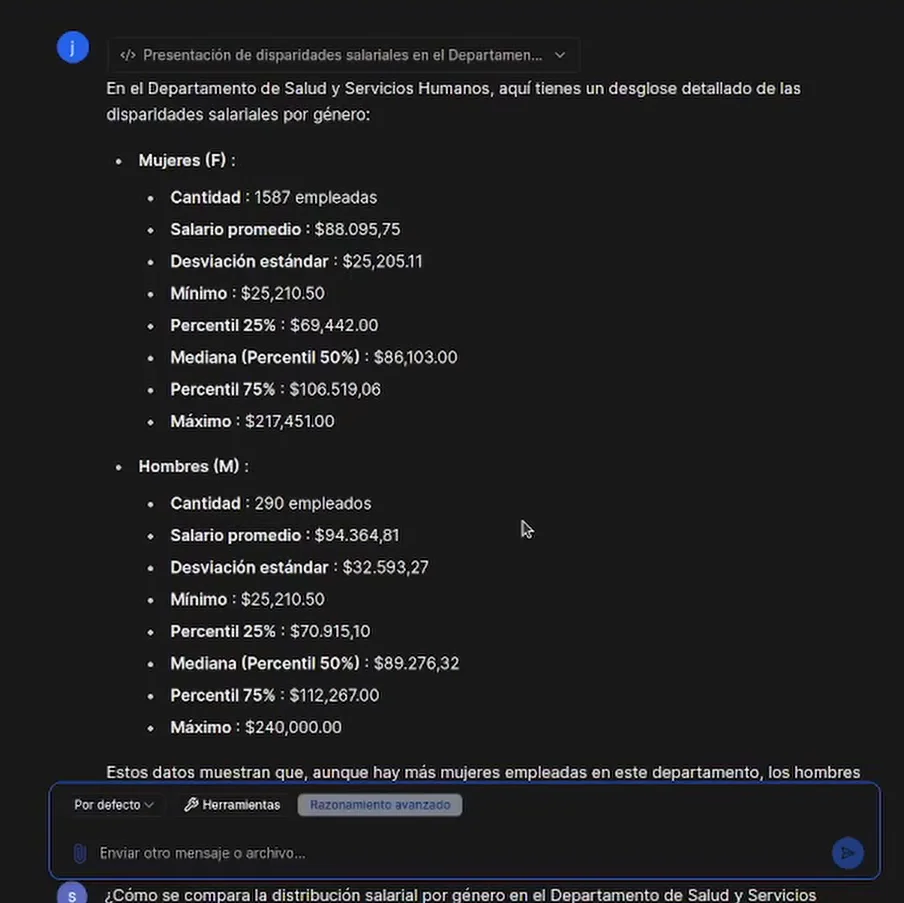Click the "Máximo: $240,000.00" line
The width and height of the screenshot is (904, 903).
coord(255,727)
